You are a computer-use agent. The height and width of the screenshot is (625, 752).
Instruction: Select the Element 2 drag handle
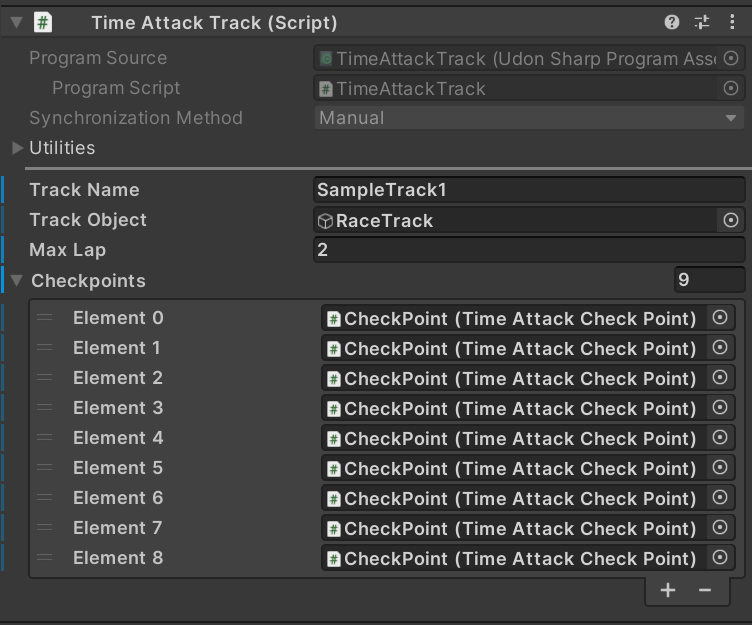(x=45, y=377)
